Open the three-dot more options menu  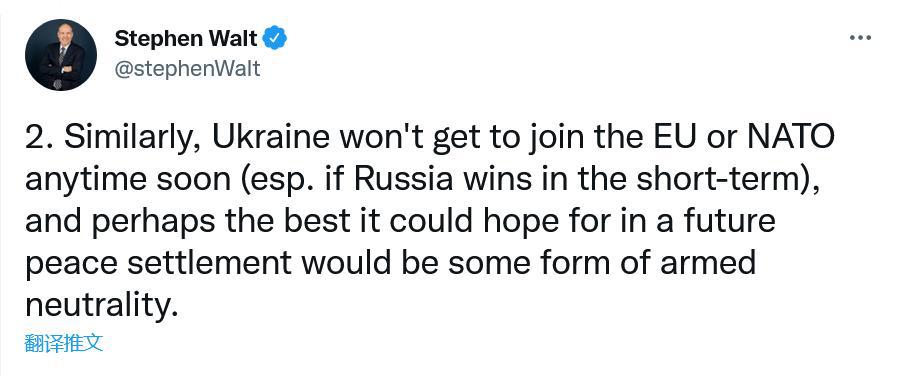860,38
